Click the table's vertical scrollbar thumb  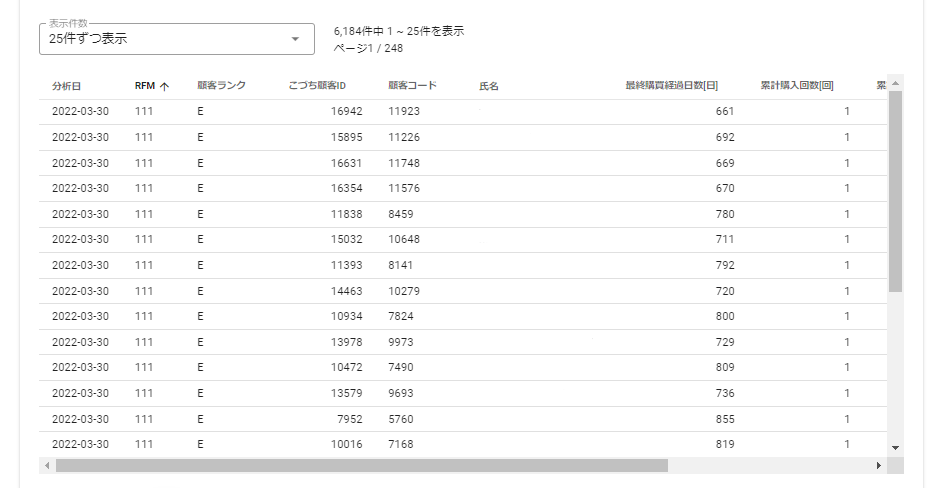pos(895,190)
